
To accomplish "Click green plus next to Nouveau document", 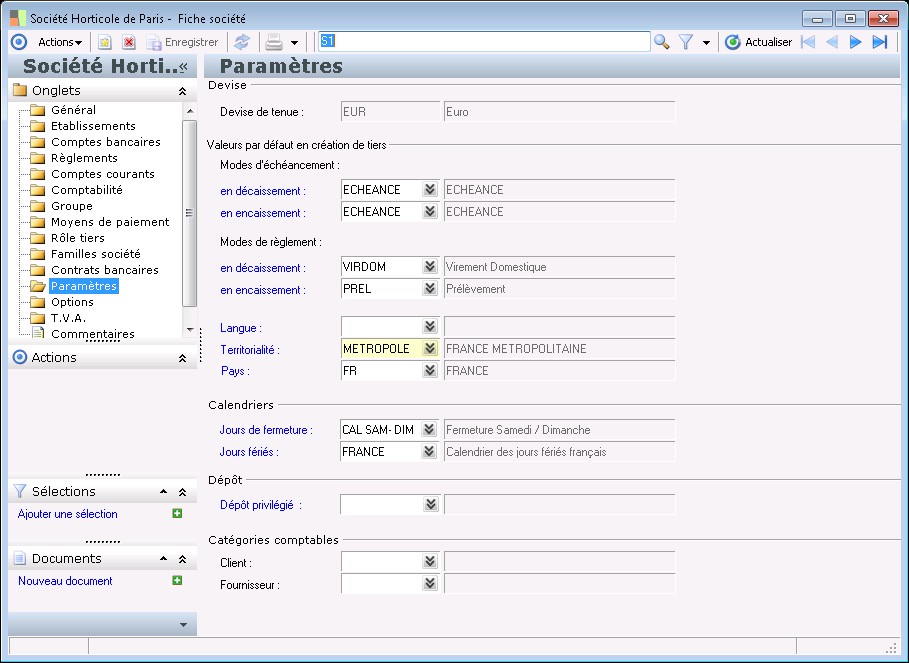I will pos(177,580).
